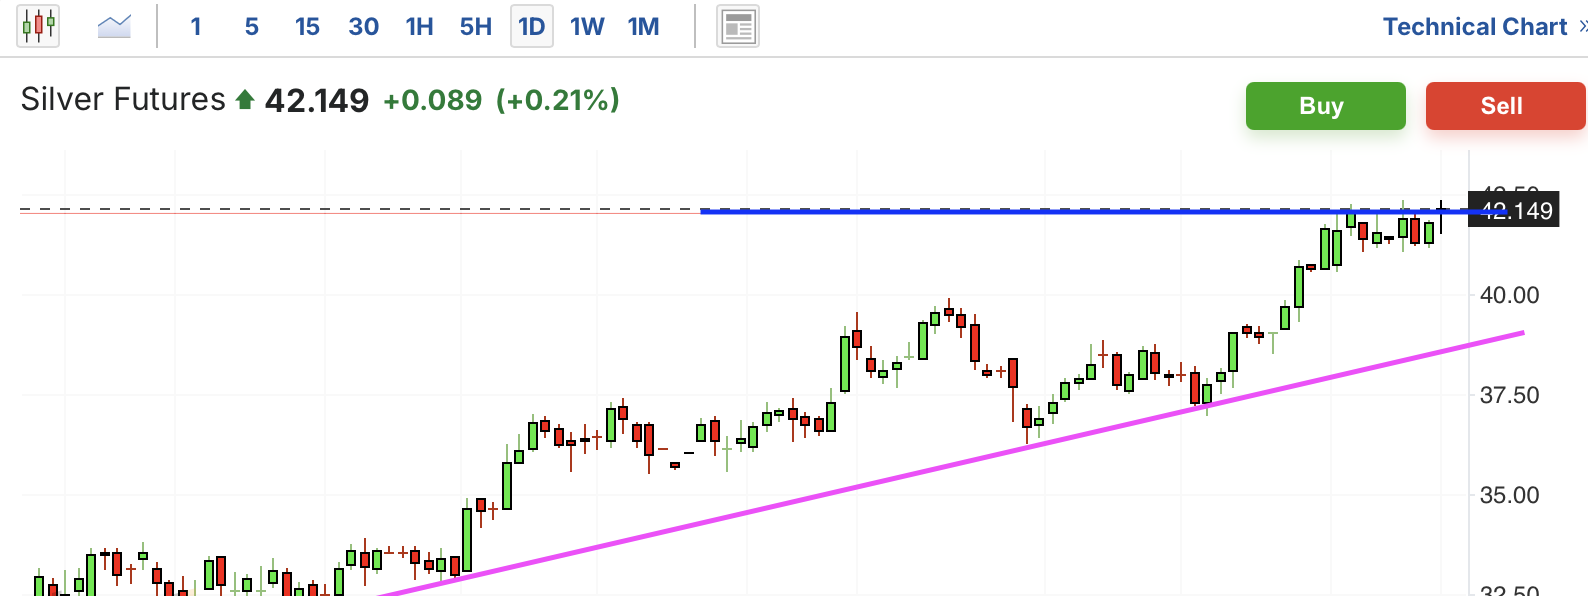
Task: Click the 37.50 price axis label
Action: 1509,395
